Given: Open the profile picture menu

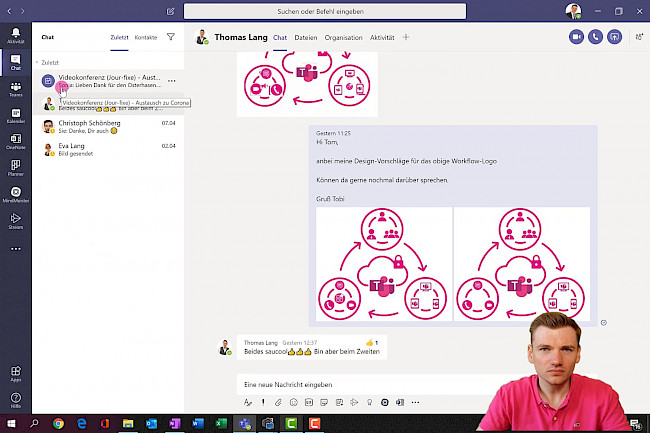Looking at the screenshot, I should click(573, 11).
